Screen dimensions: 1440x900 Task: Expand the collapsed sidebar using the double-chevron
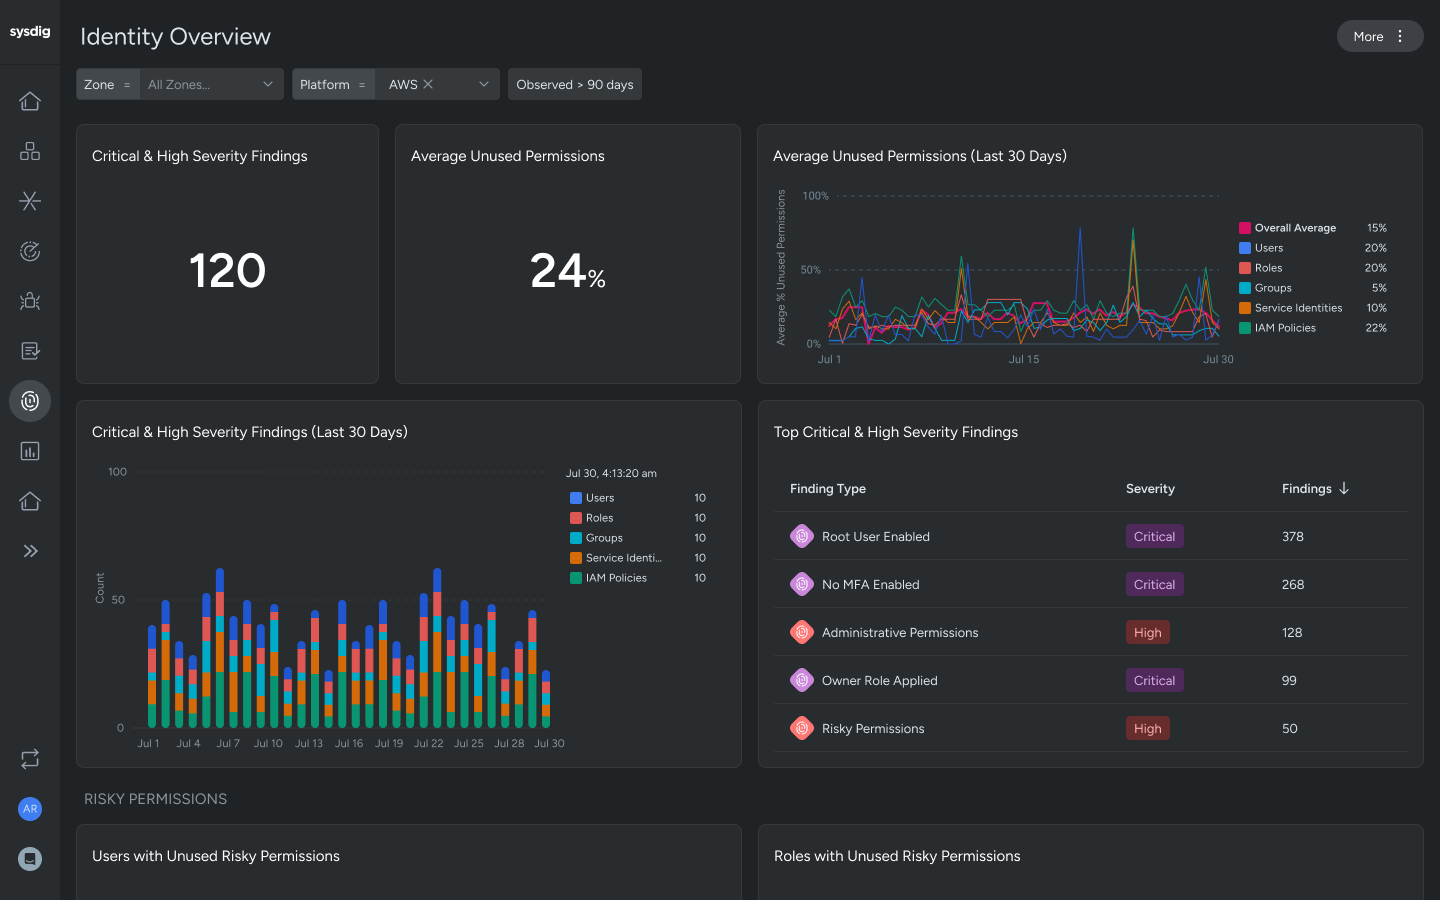coord(30,550)
